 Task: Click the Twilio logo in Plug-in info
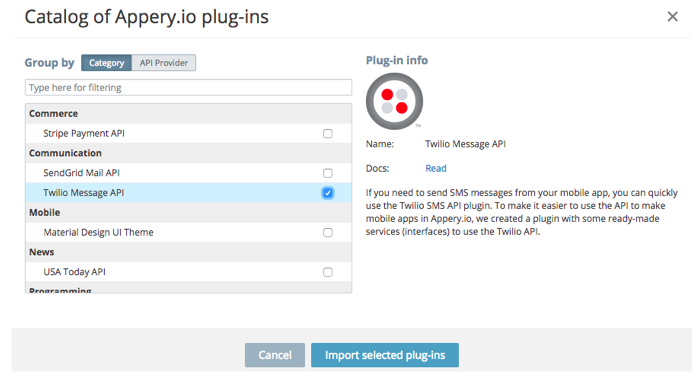[x=394, y=101]
